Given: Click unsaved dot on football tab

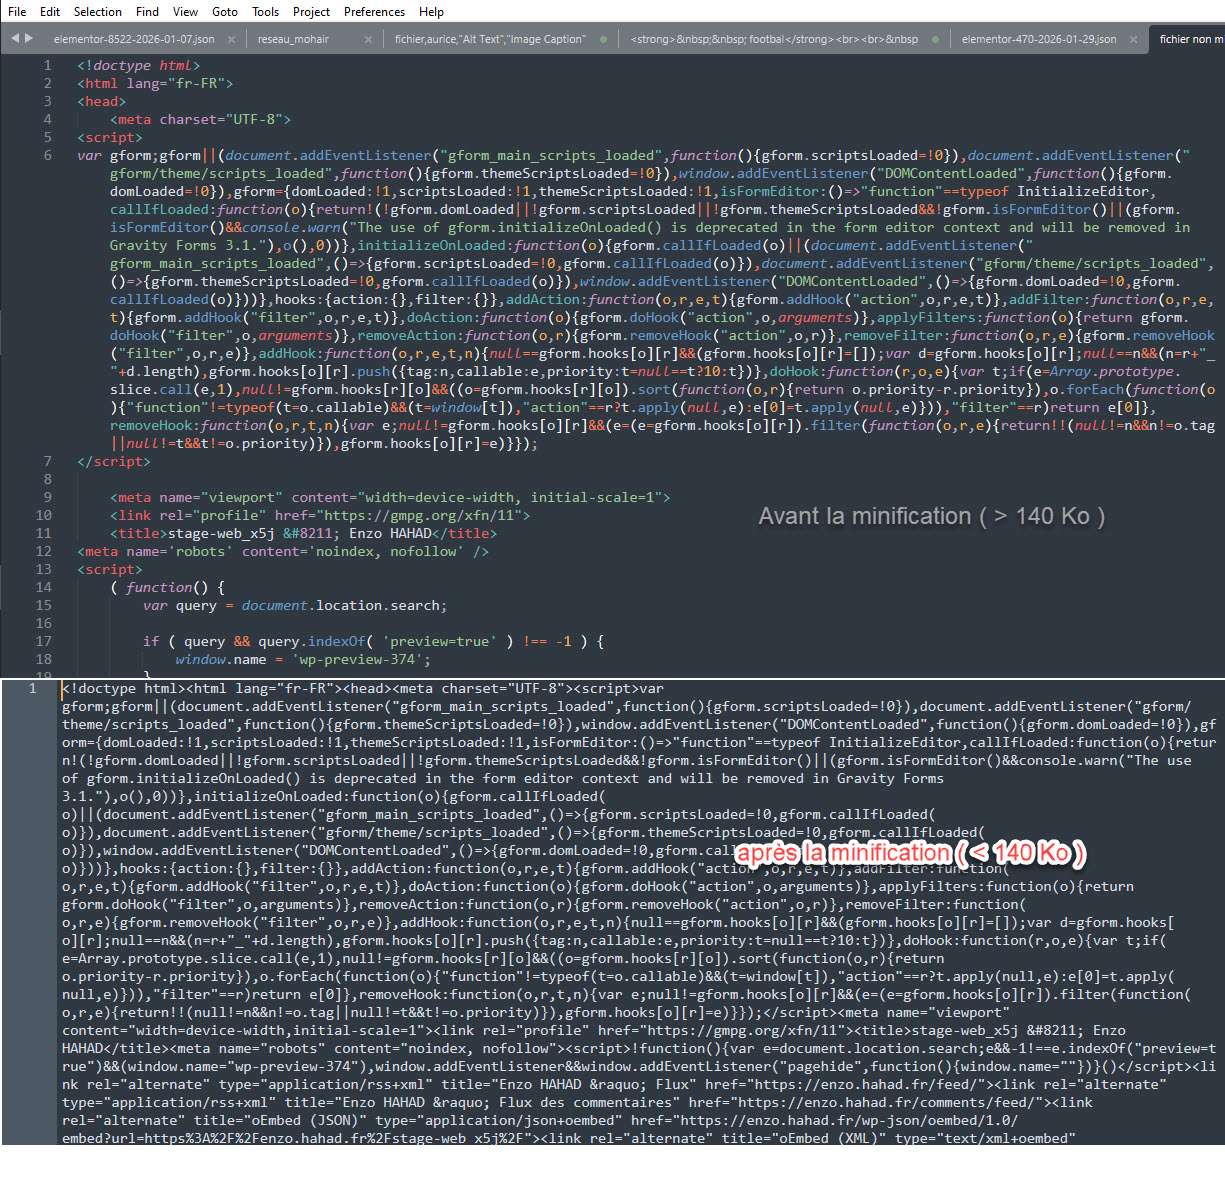Looking at the screenshot, I should 935,39.
